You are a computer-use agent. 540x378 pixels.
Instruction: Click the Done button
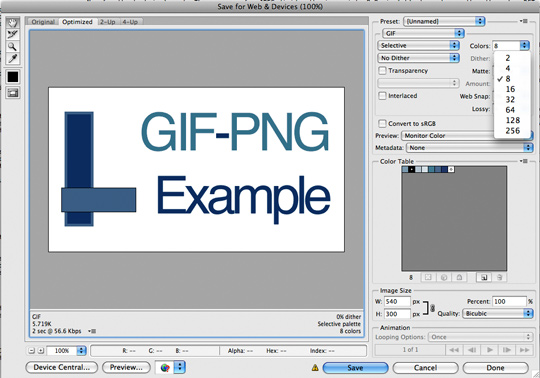pyautogui.click(x=496, y=368)
